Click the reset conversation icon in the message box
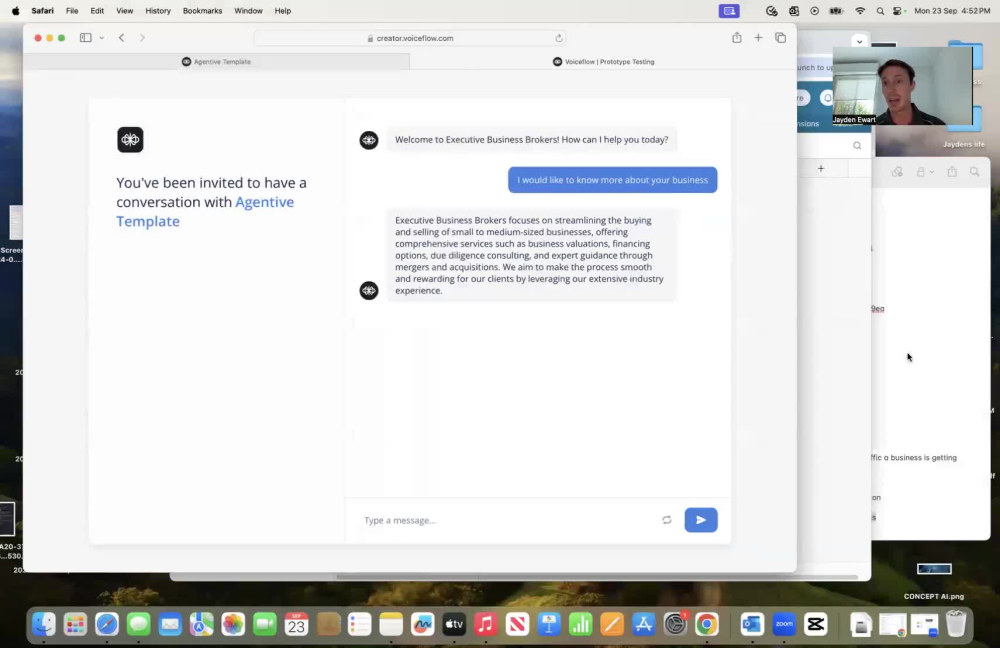This screenshot has width=1000, height=648. click(666, 520)
